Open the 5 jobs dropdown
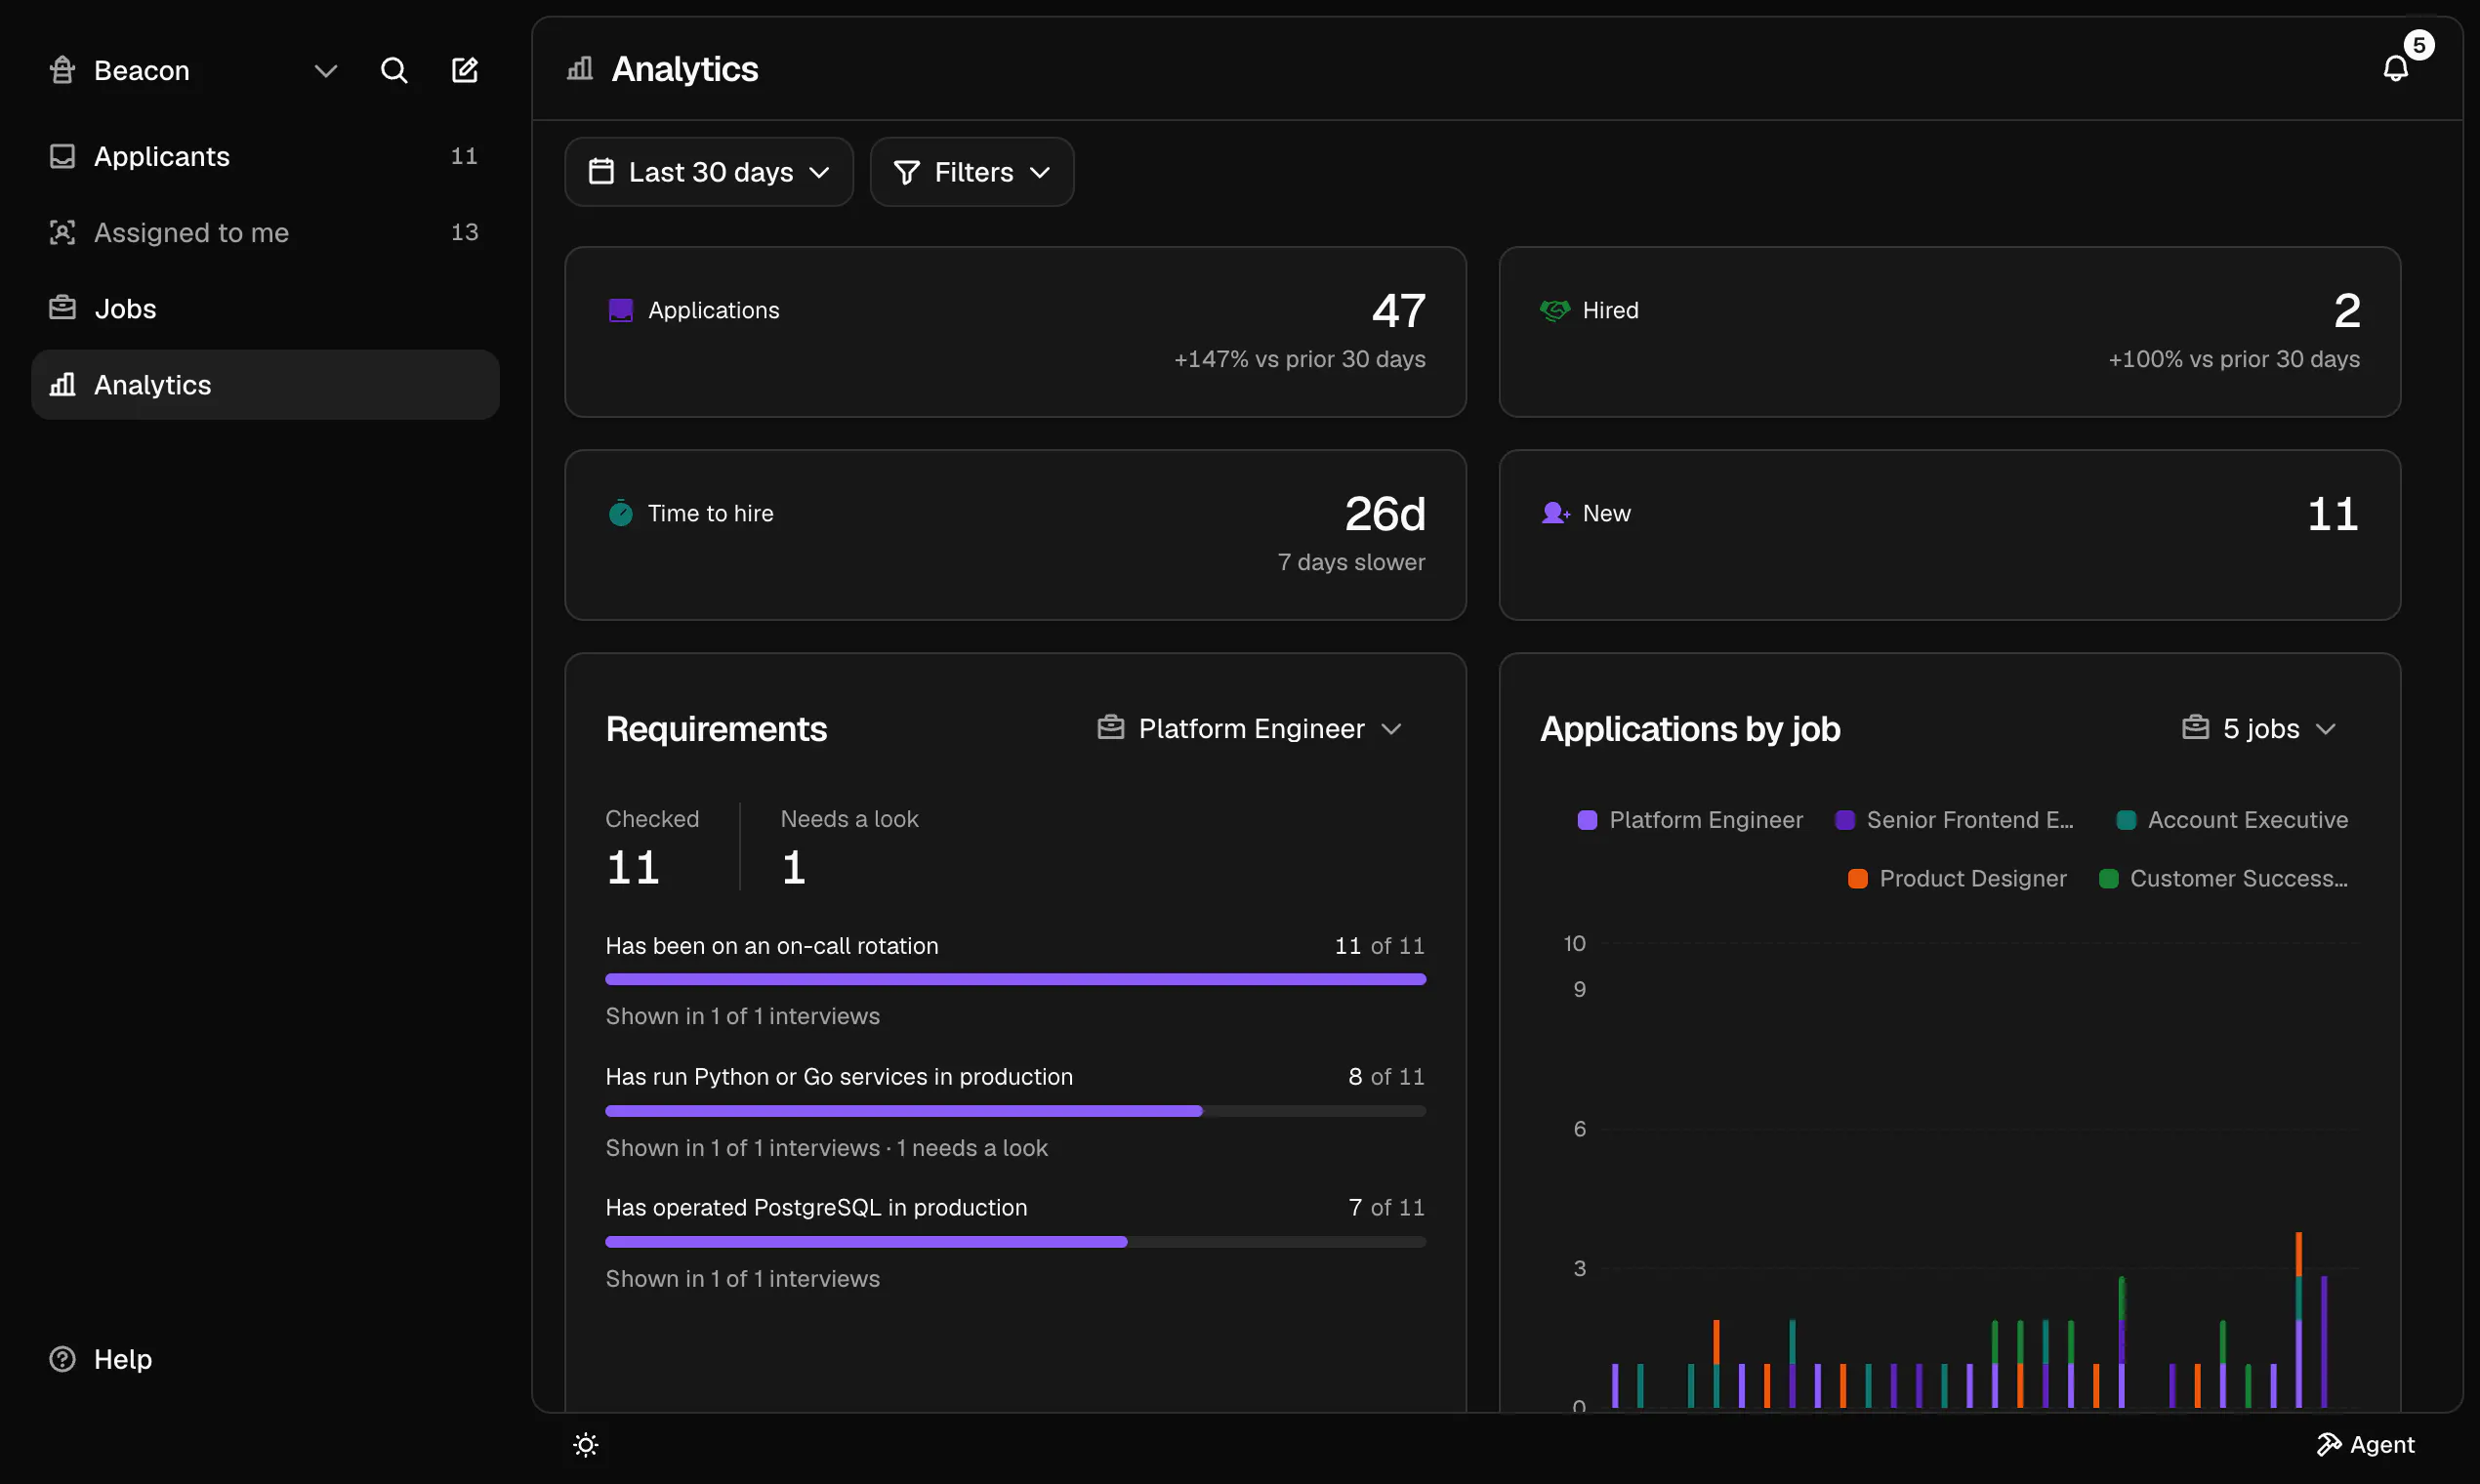 (x=2259, y=728)
